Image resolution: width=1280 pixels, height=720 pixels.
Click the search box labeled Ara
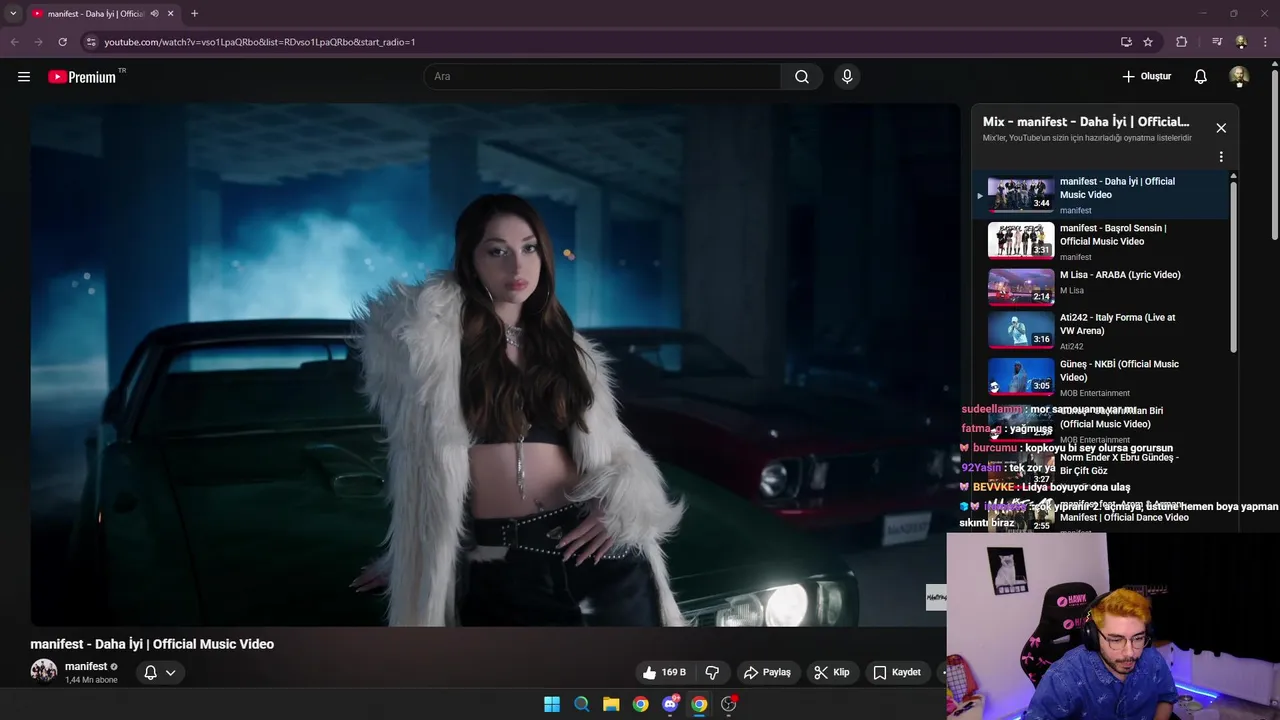point(604,77)
